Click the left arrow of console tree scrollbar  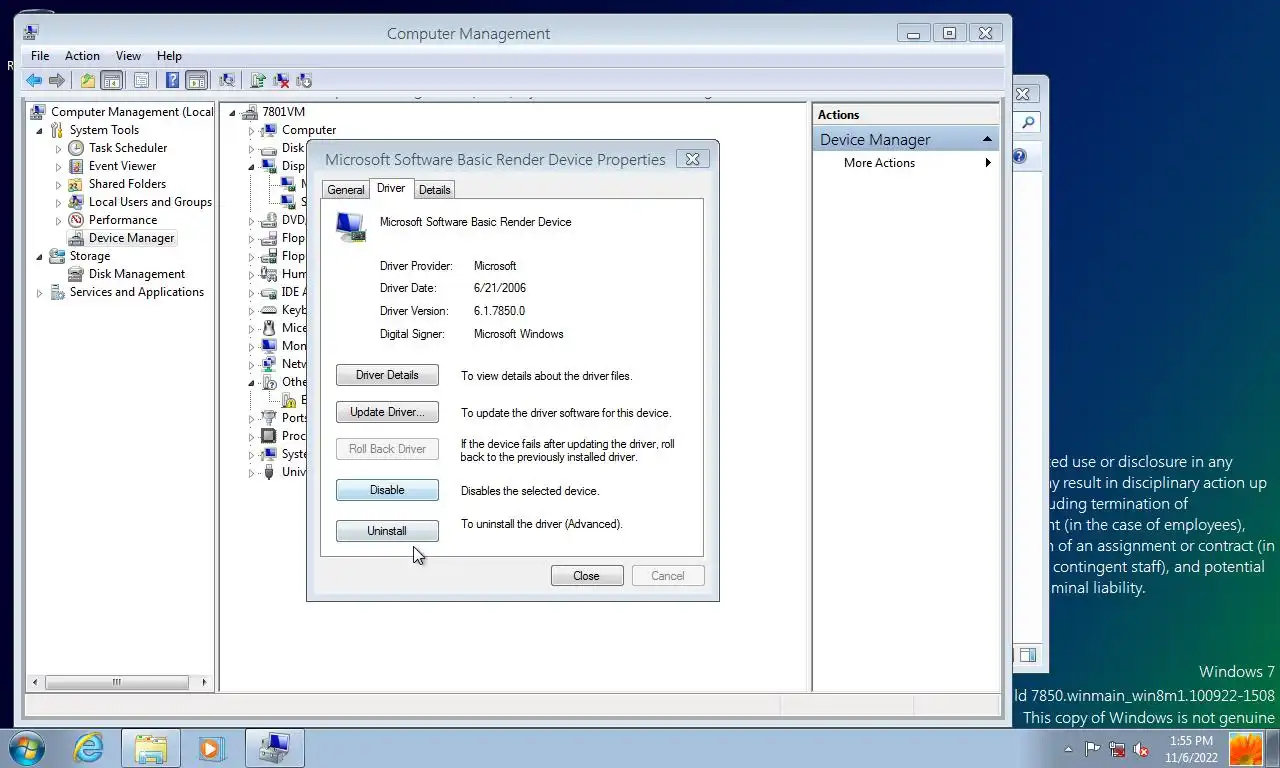click(37, 682)
